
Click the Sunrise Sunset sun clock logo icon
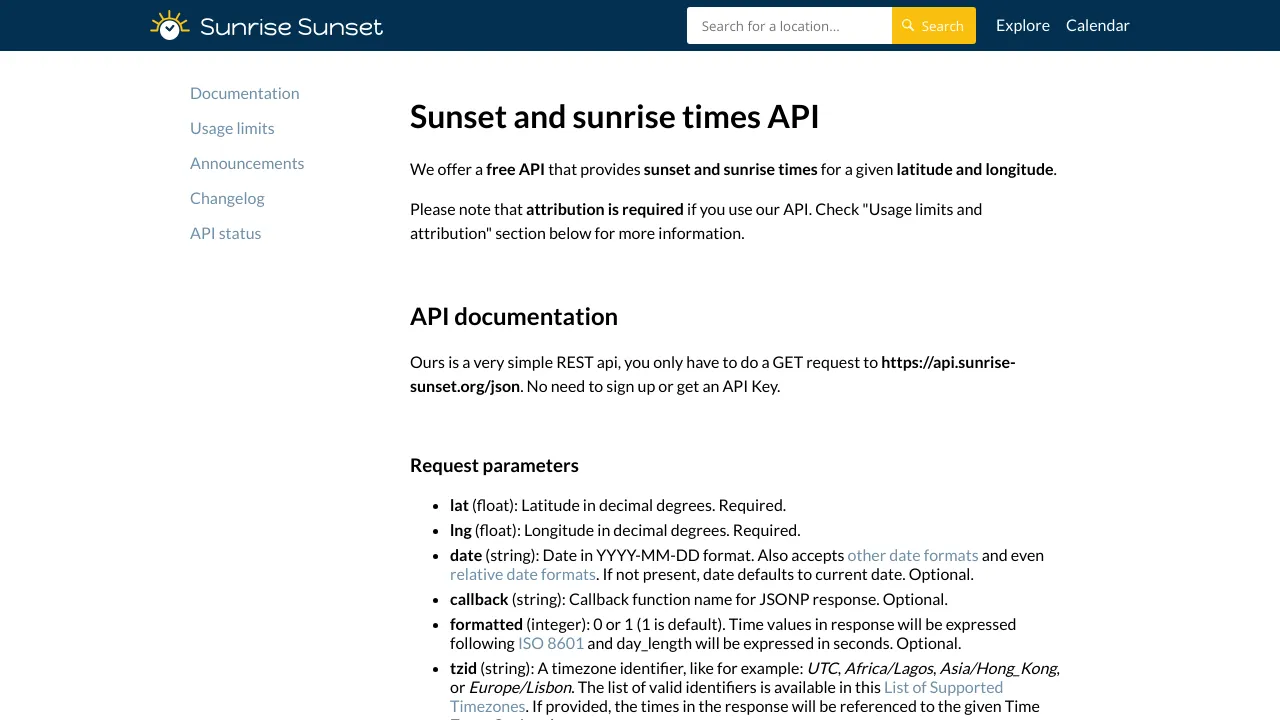coord(169,25)
